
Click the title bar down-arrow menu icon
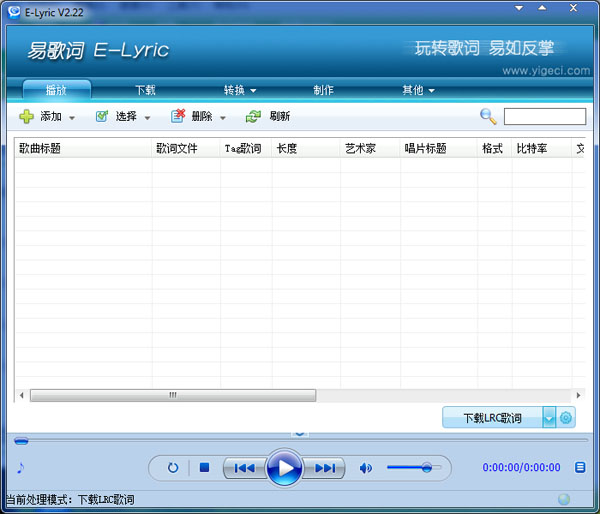click(519, 8)
